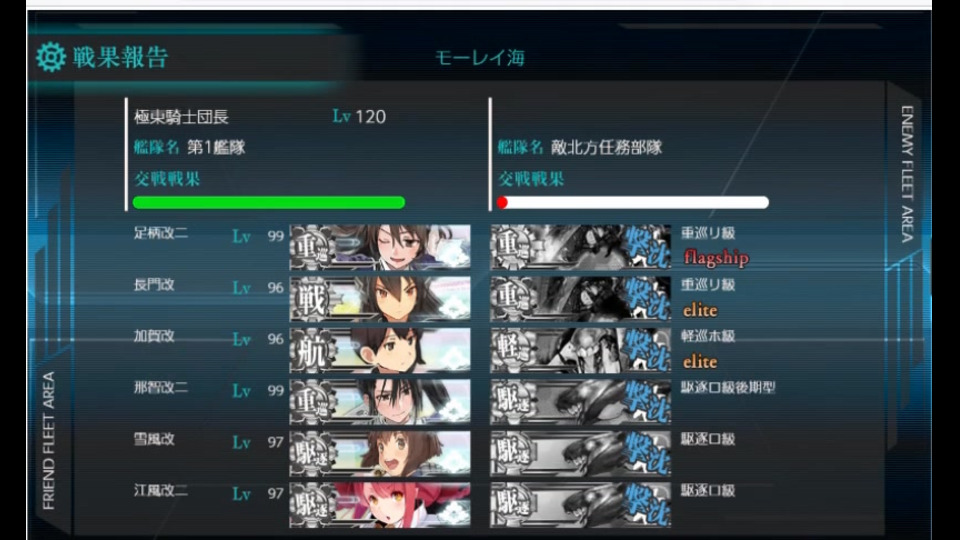Click the FRIEND FLEET AREA side label
Viewport: 960px width, 540px height.
[48, 440]
